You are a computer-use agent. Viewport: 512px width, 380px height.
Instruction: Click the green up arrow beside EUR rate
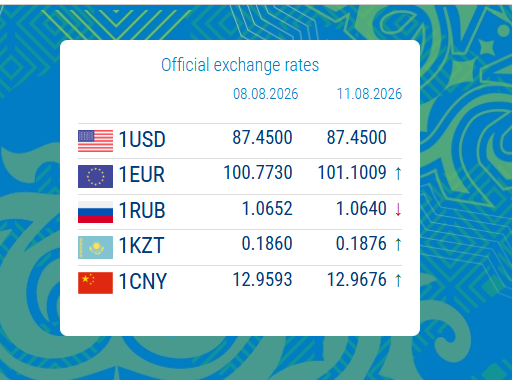398,173
